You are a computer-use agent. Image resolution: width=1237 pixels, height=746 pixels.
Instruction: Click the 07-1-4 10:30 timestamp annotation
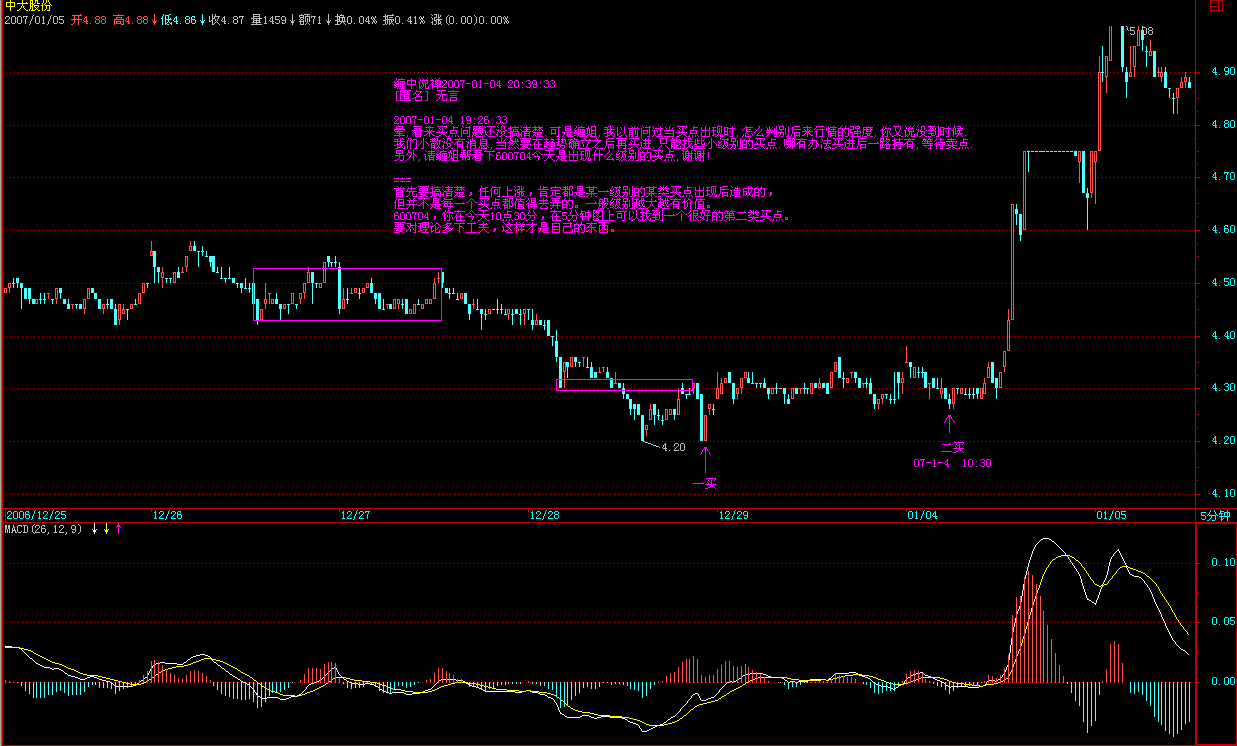[x=952, y=463]
